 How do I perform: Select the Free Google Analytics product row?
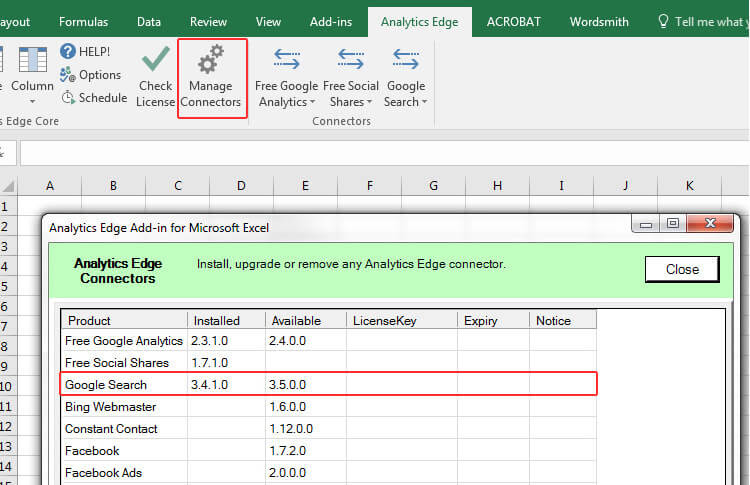click(329, 341)
